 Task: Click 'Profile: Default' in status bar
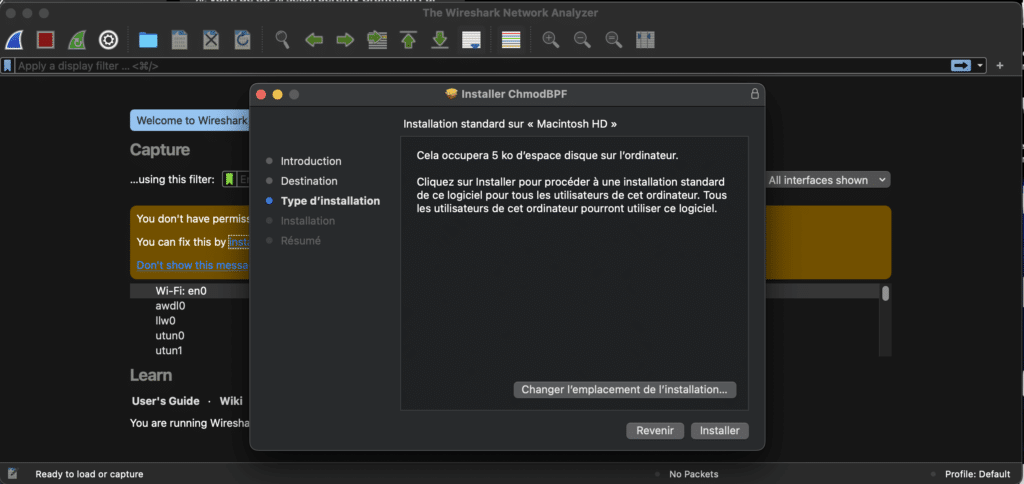(978, 474)
